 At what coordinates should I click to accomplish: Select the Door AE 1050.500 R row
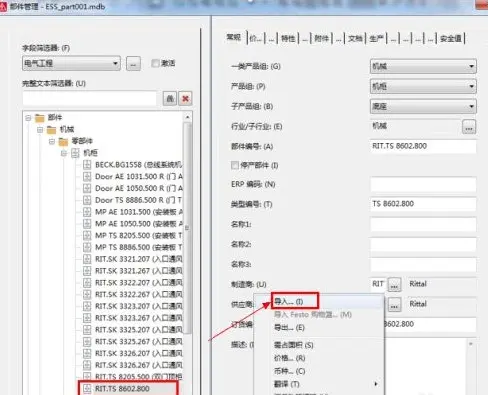tap(139, 188)
